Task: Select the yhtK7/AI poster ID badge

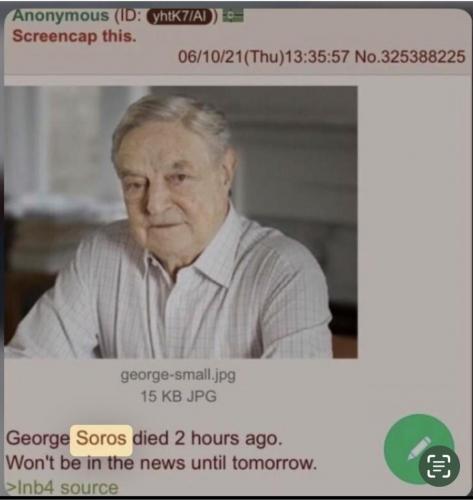Action: pos(180,17)
